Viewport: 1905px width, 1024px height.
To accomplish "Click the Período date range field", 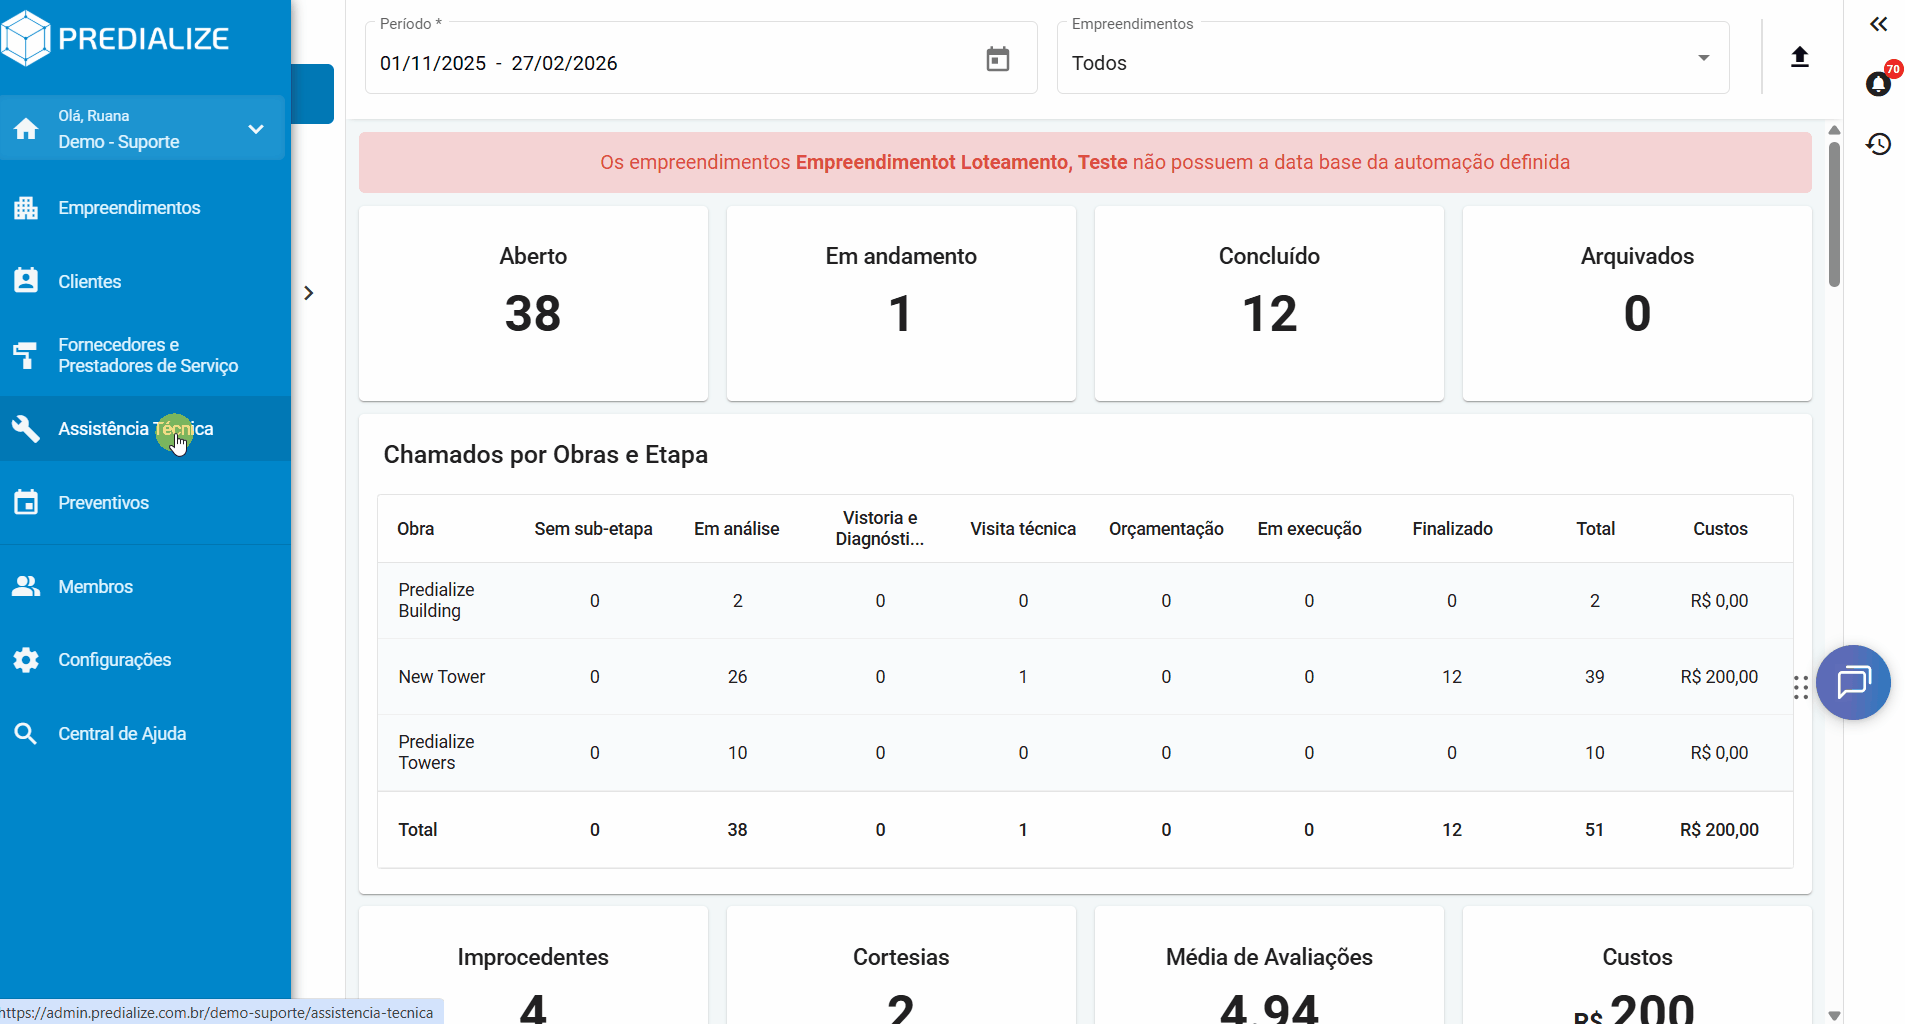I will 670,63.
